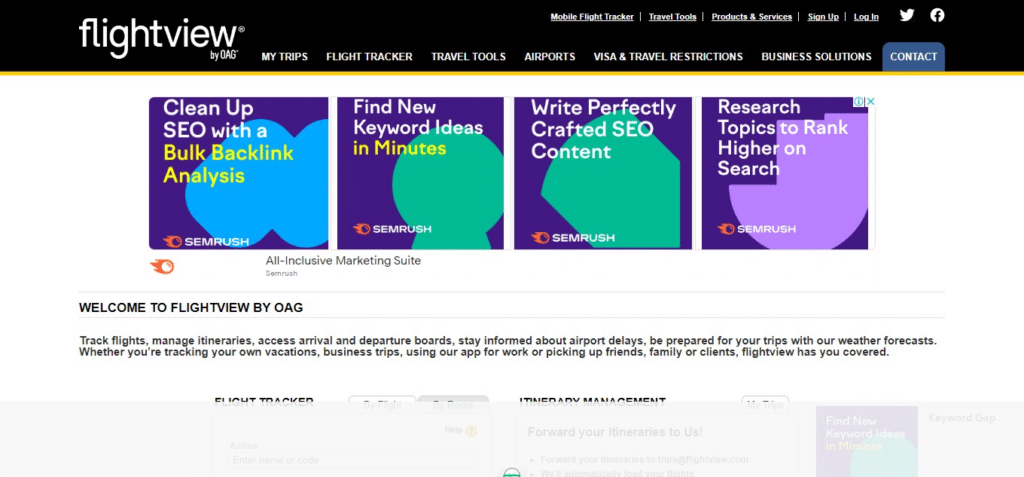Viewport: 1024px width, 477px height.
Task: Click the All-Inclusive Marketing Suite ad text
Action: tap(343, 261)
